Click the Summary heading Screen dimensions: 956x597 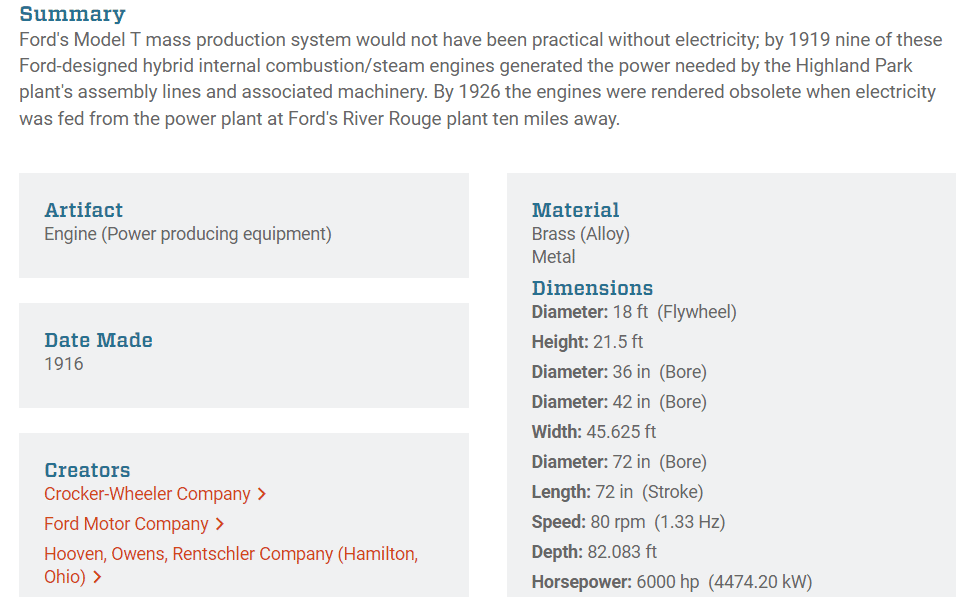(72, 14)
